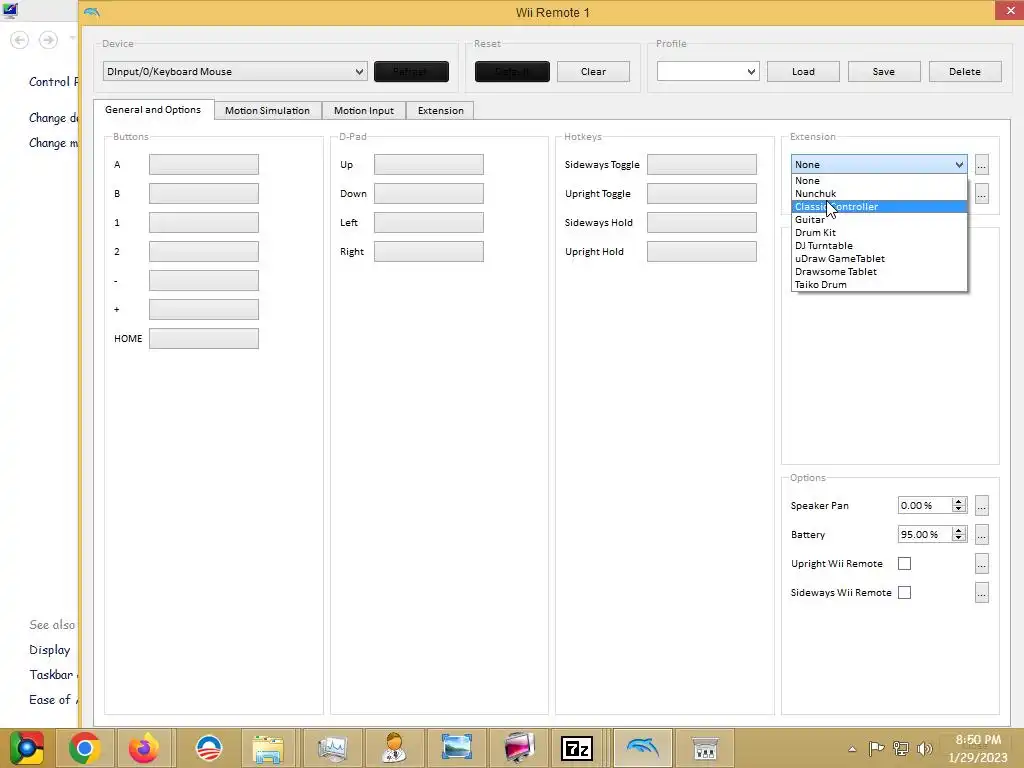Open the activity monitor graph taskbar icon
The width and height of the screenshot is (1024, 768).
point(332,748)
